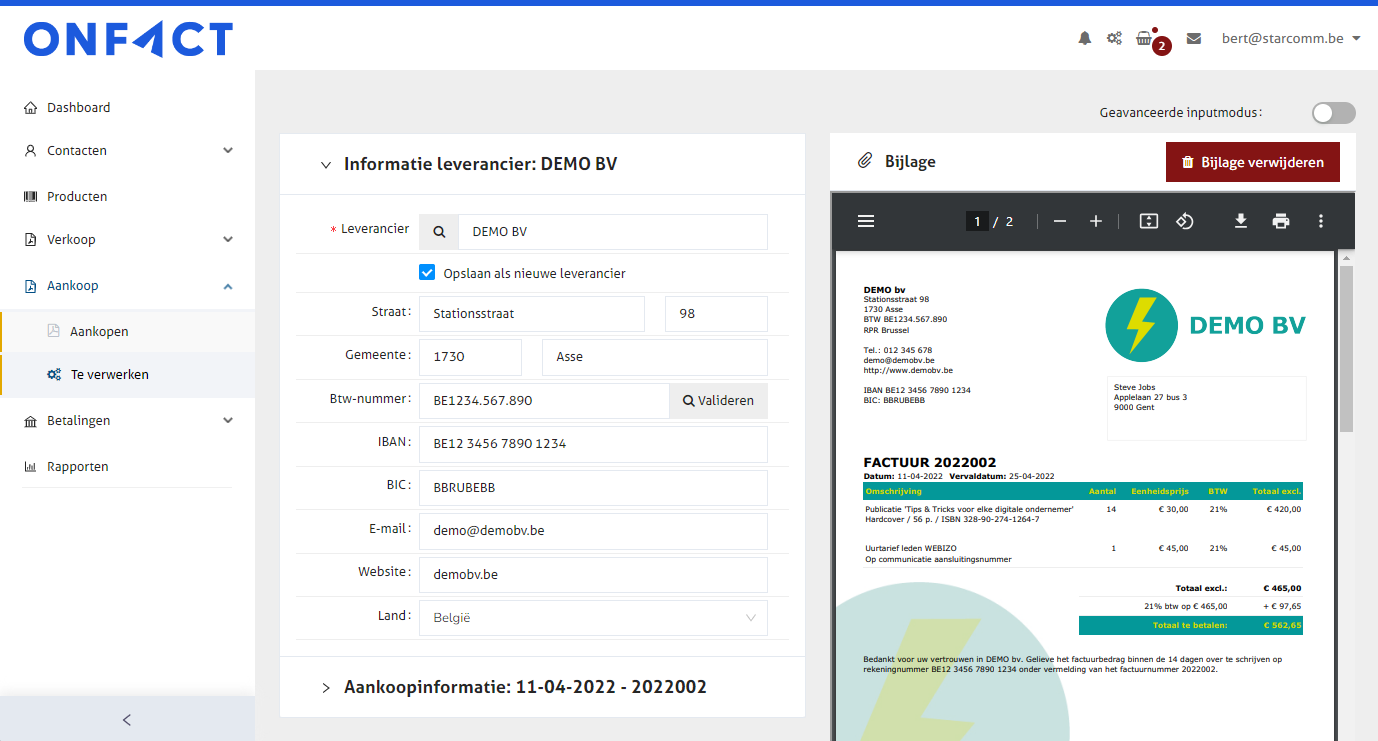Open the user account dropdown bert@starcomm.be
This screenshot has height=741, width=1378.
point(1290,39)
